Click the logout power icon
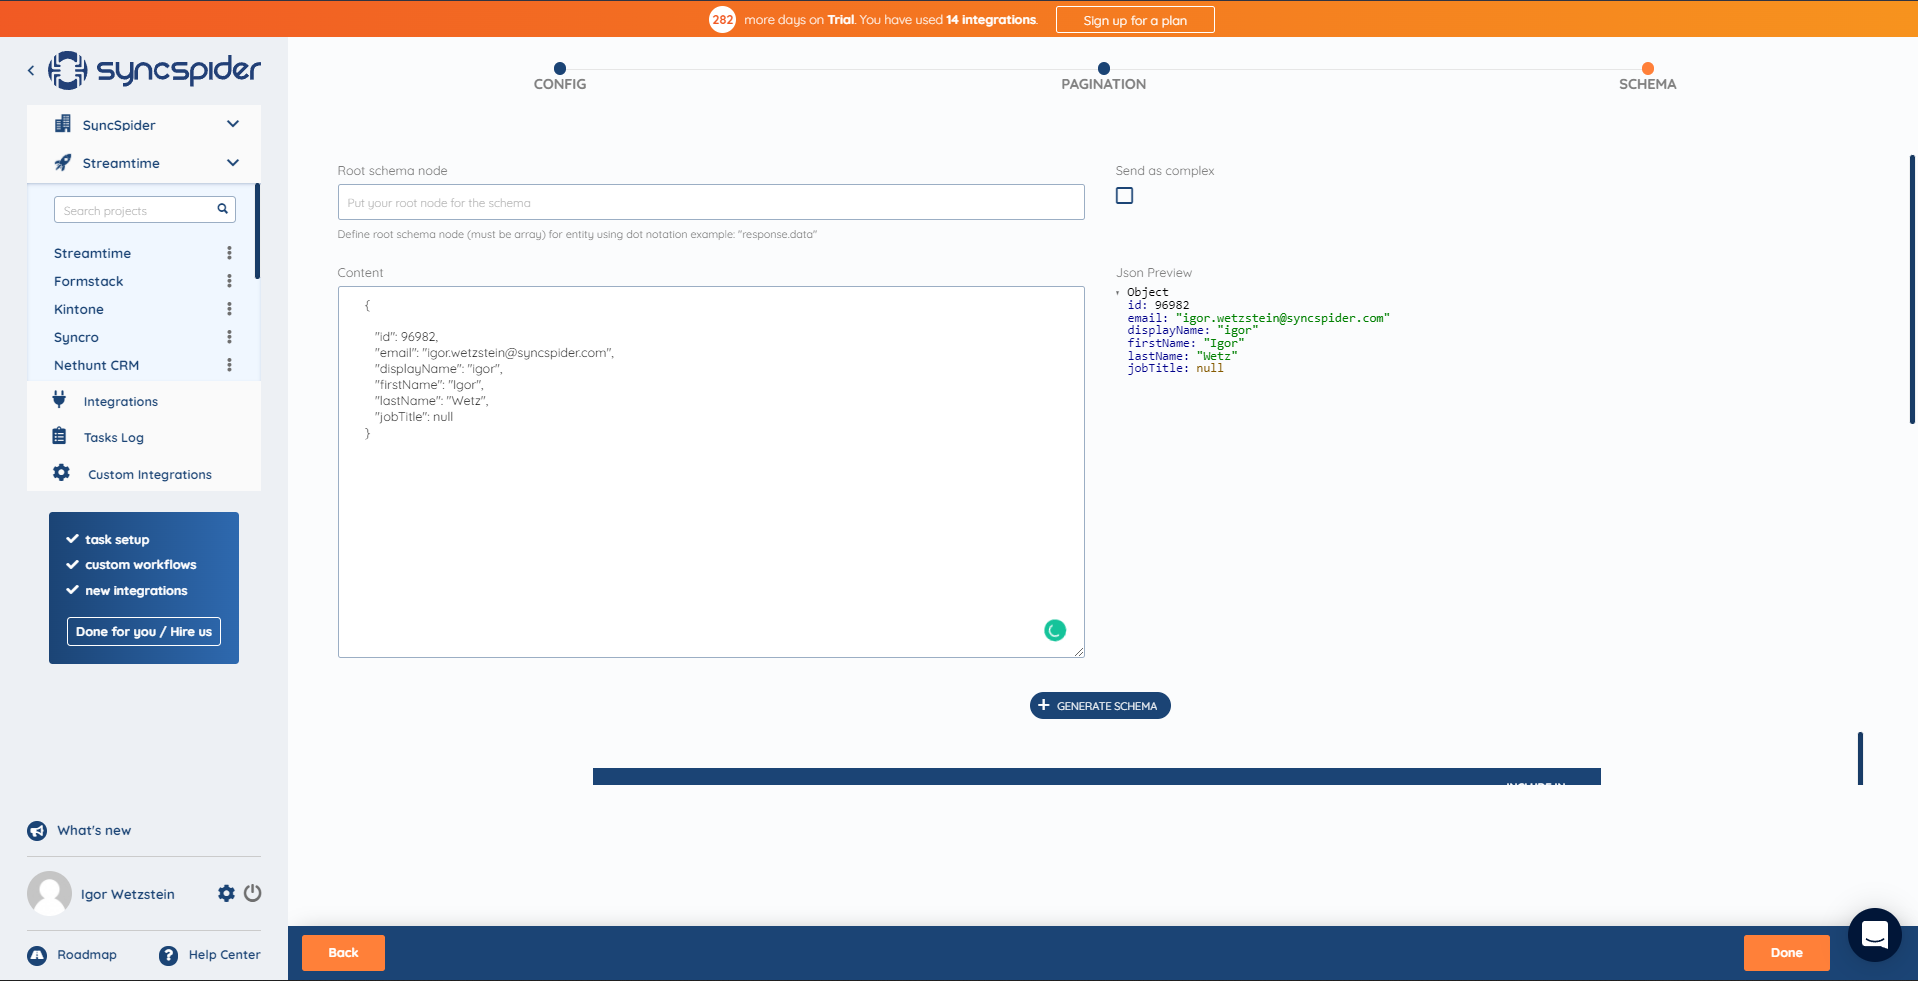Viewport: 1918px width, 981px height. [x=253, y=893]
